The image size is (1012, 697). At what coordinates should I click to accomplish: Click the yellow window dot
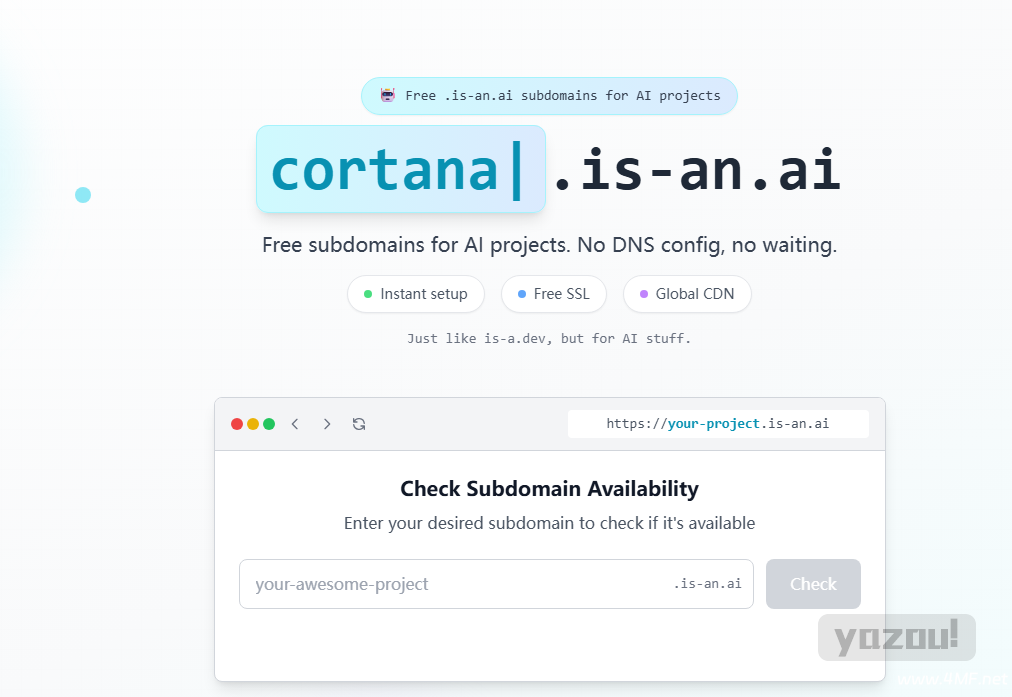coord(253,424)
